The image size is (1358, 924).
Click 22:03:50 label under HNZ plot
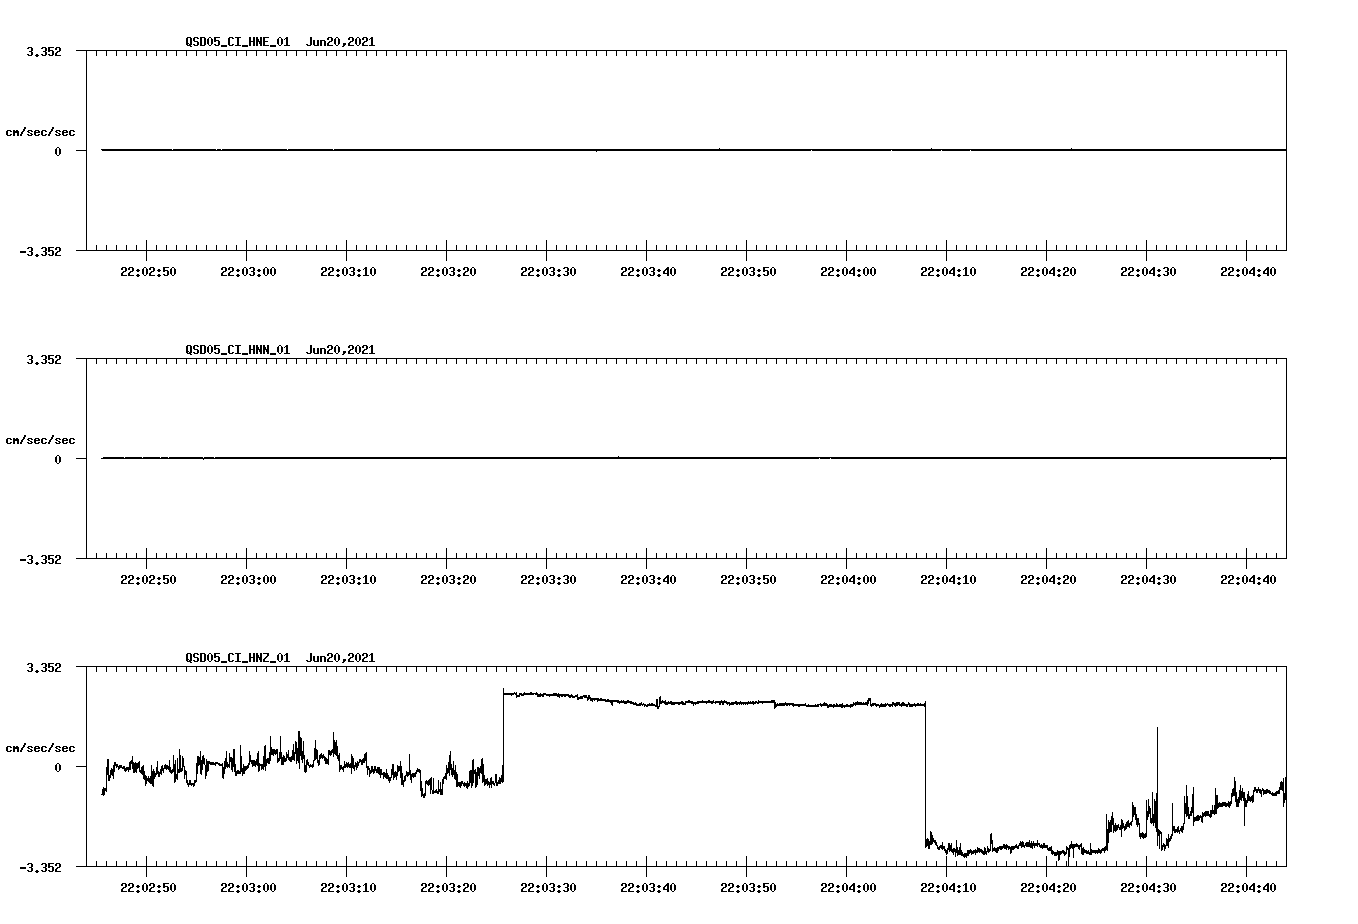748,888
